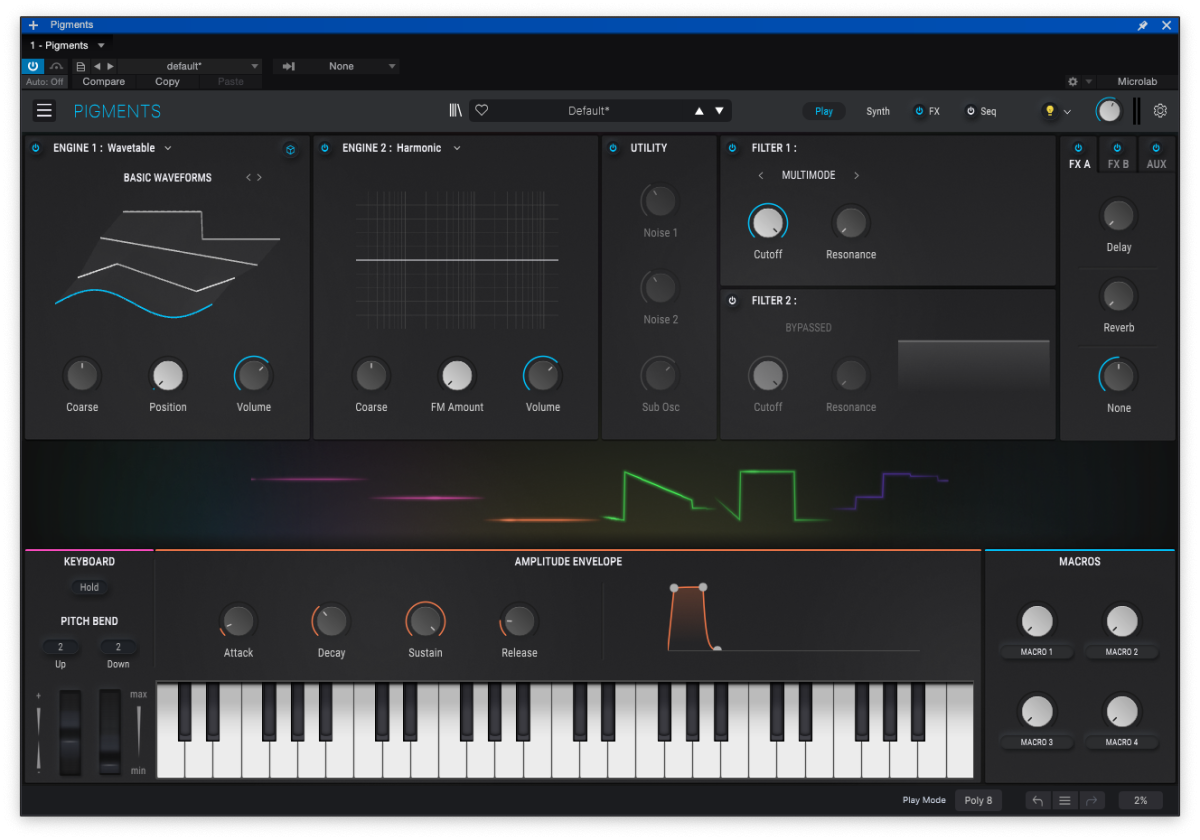This screenshot has height=840, width=1200.
Task: Click the 2% CPU meter readout
Action: pos(1141,800)
